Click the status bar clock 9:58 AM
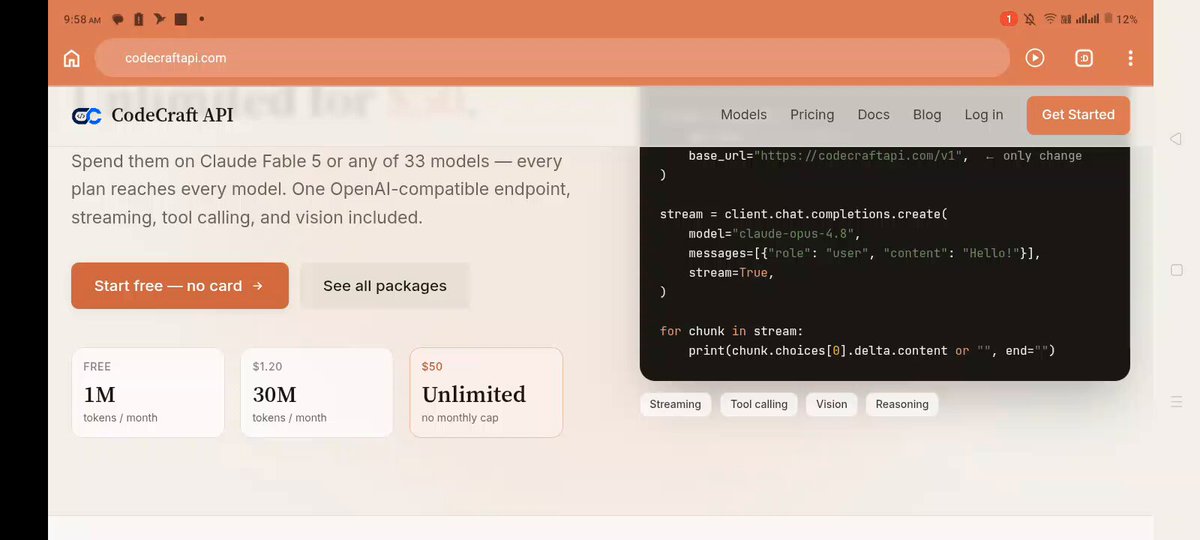The height and width of the screenshot is (540, 1200). [82, 19]
